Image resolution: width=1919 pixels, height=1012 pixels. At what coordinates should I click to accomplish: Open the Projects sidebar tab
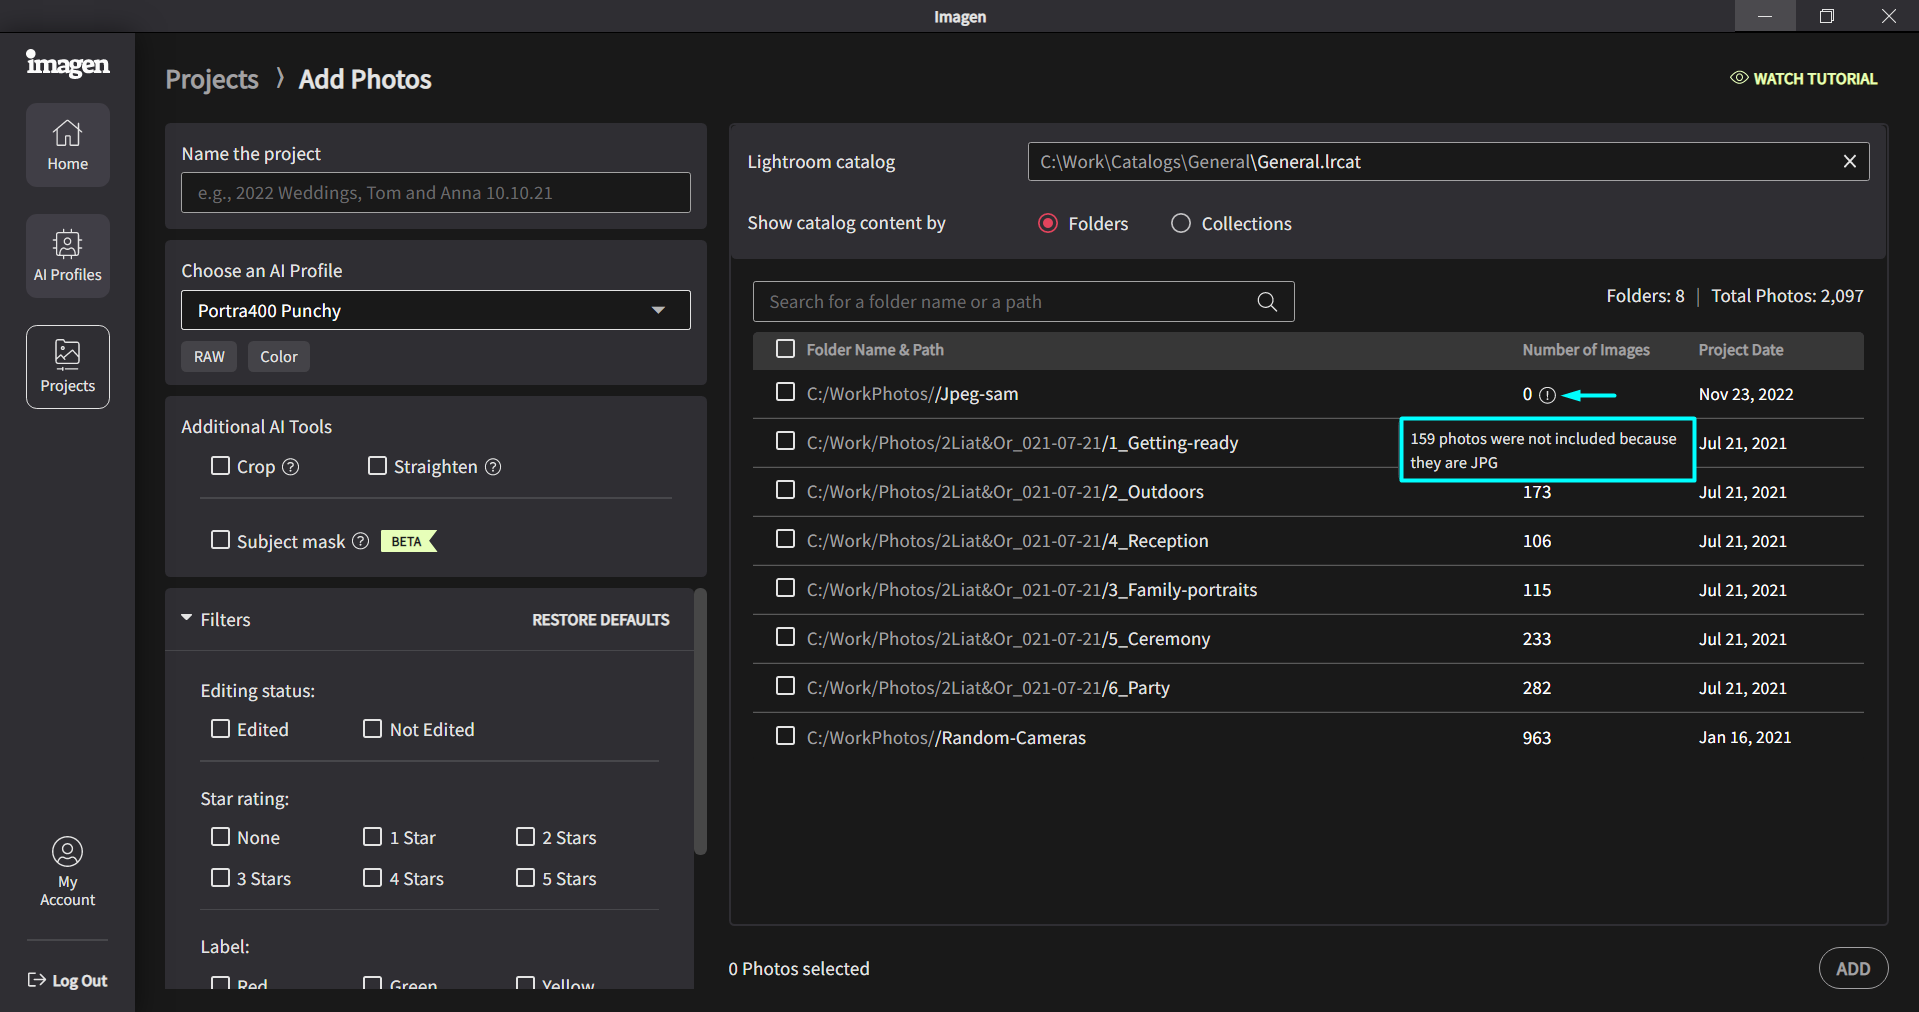(x=67, y=367)
